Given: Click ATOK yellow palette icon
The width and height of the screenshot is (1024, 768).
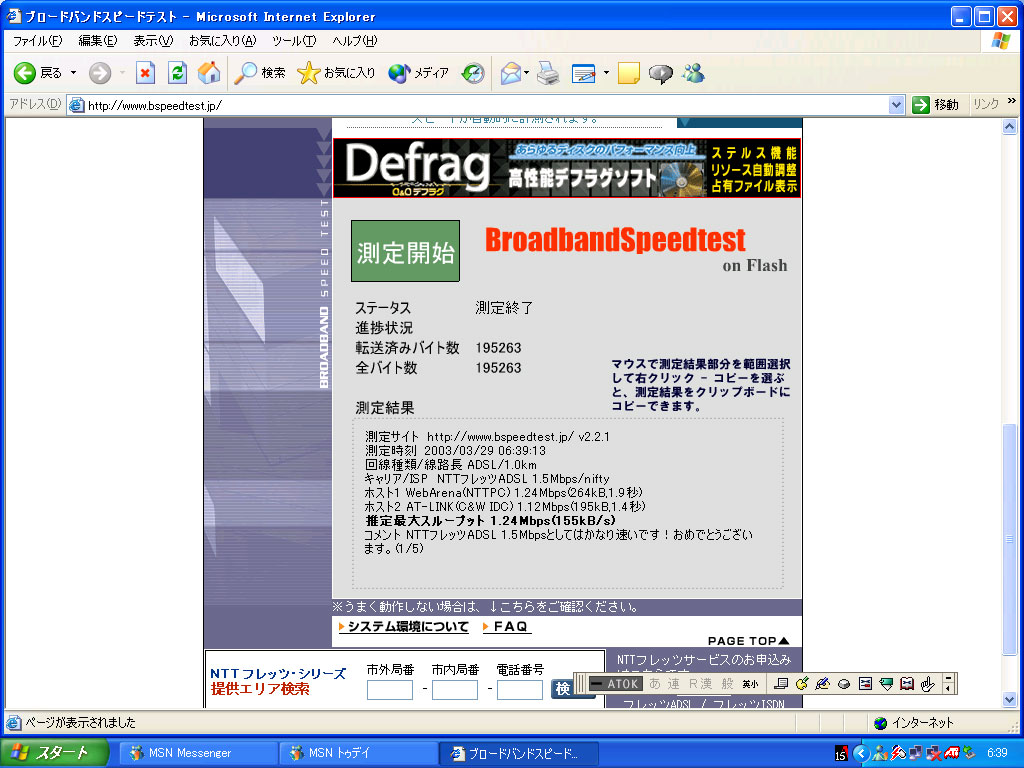Looking at the screenshot, I should pyautogui.click(x=802, y=684).
